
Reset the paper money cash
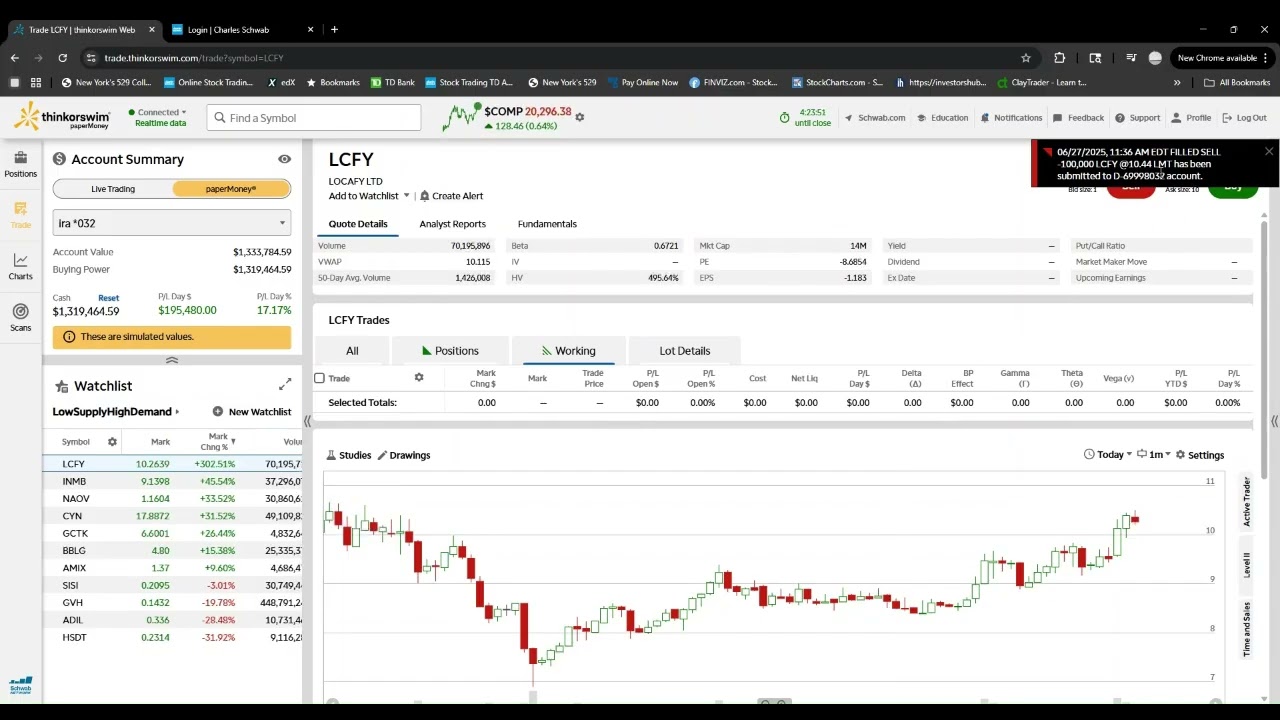108,298
